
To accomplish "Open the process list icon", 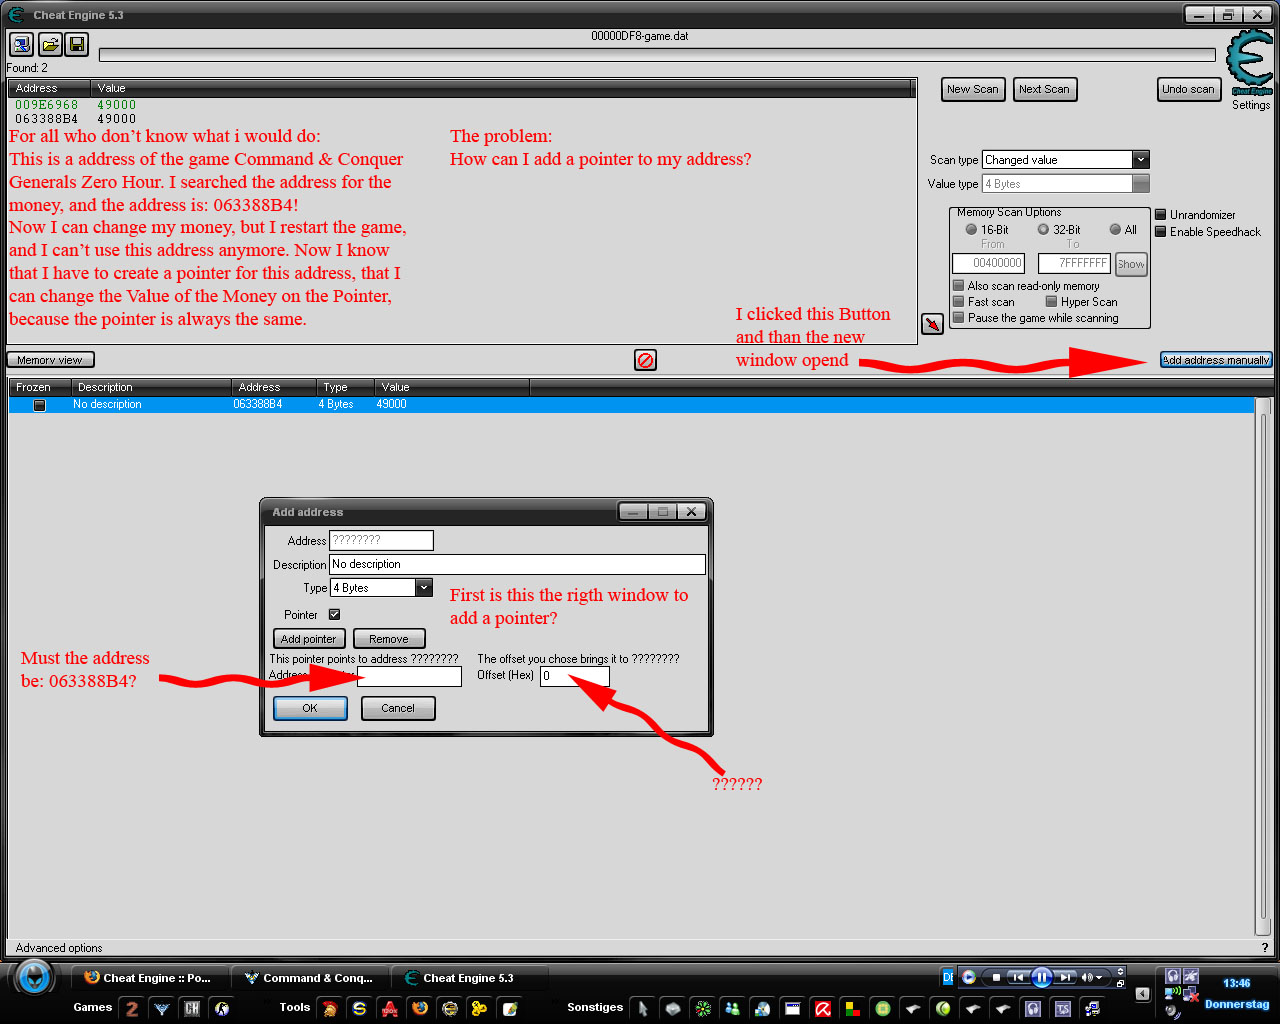I will [x=21, y=44].
